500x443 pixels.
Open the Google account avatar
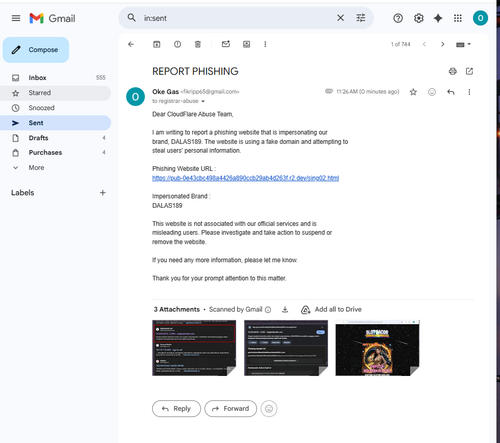tap(480, 18)
